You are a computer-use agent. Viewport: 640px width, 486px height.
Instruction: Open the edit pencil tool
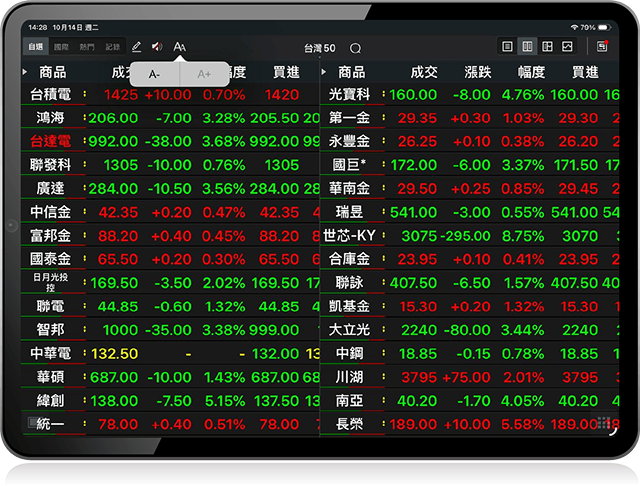[136, 47]
